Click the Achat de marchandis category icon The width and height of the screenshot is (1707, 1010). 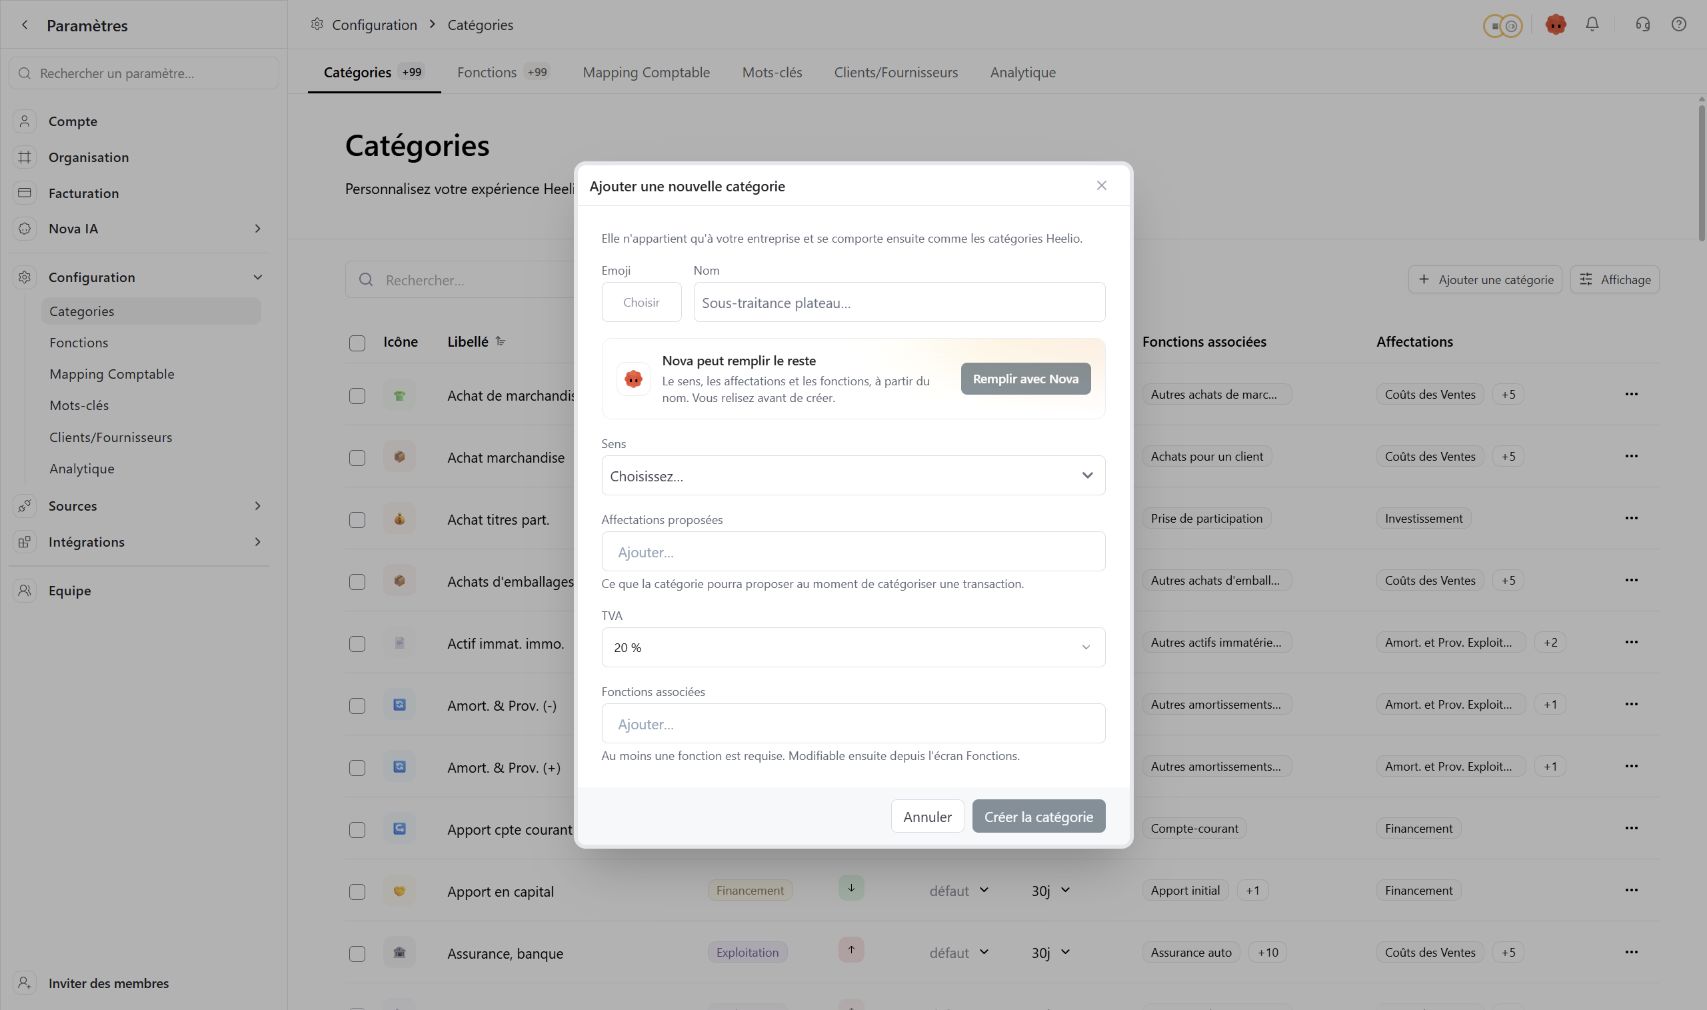coord(399,396)
